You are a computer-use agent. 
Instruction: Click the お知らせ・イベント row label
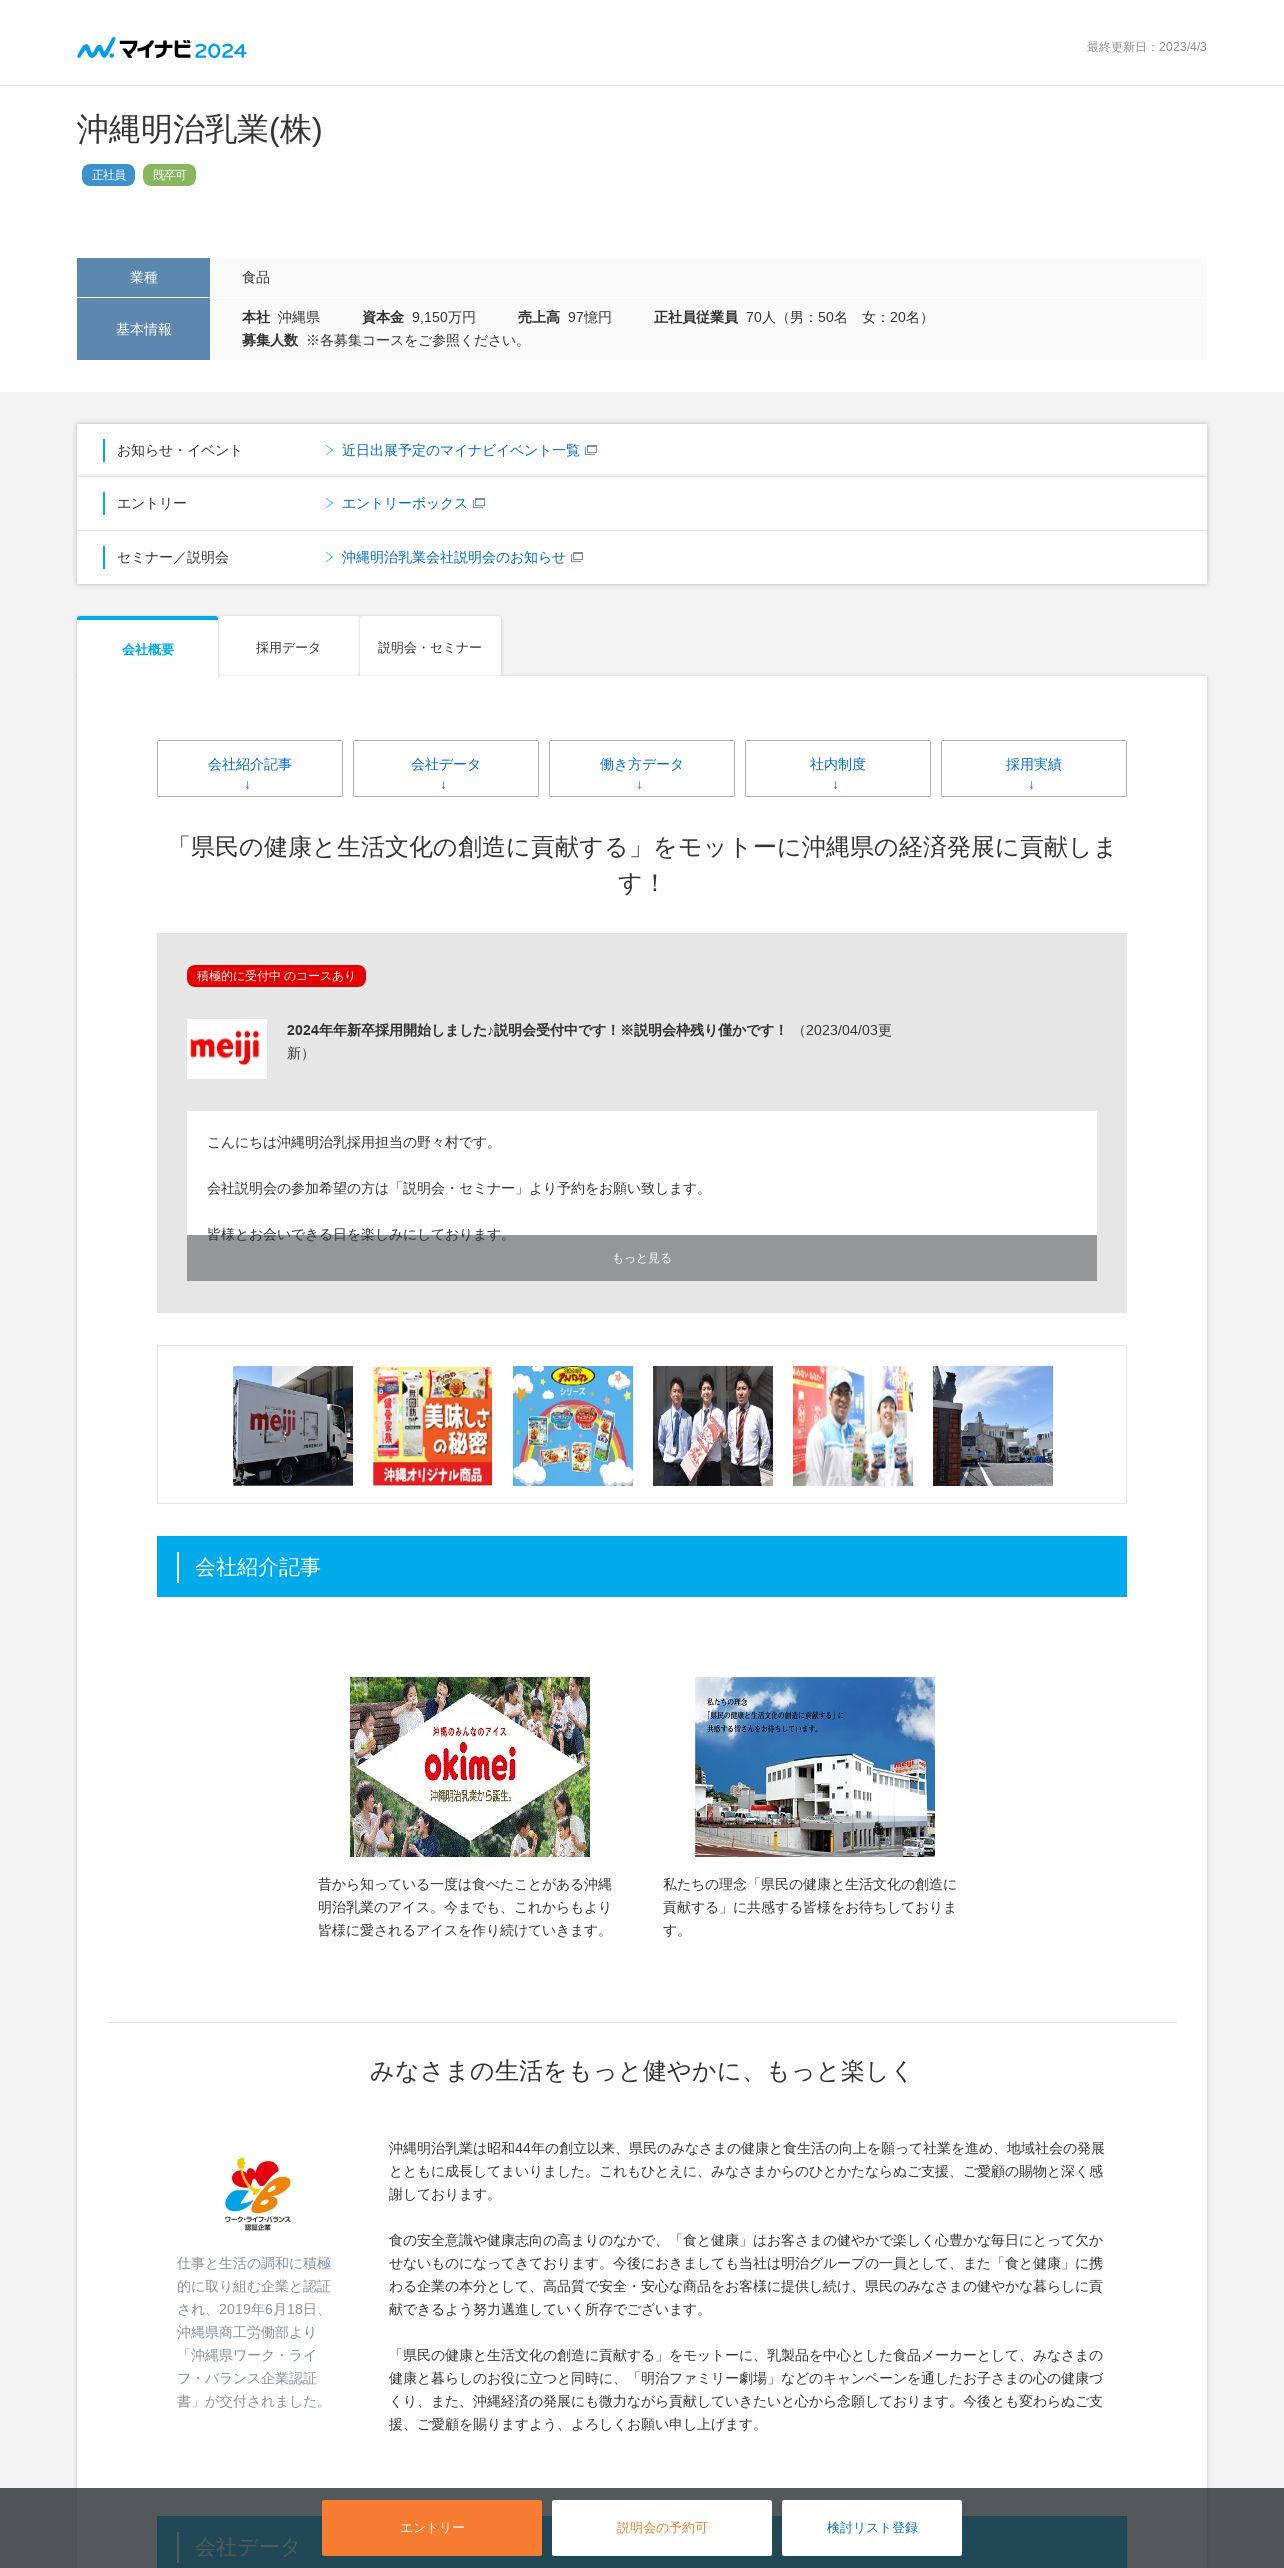click(179, 450)
